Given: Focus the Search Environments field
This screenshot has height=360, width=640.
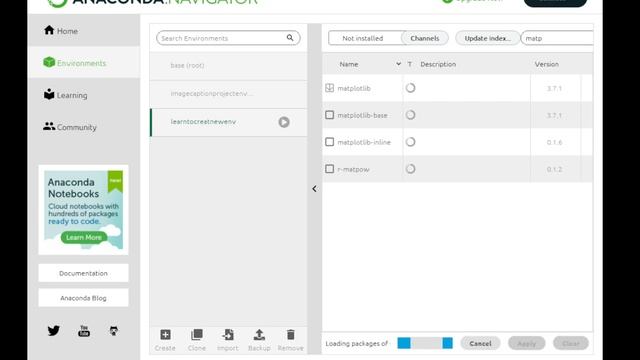Looking at the screenshot, I should [228, 38].
